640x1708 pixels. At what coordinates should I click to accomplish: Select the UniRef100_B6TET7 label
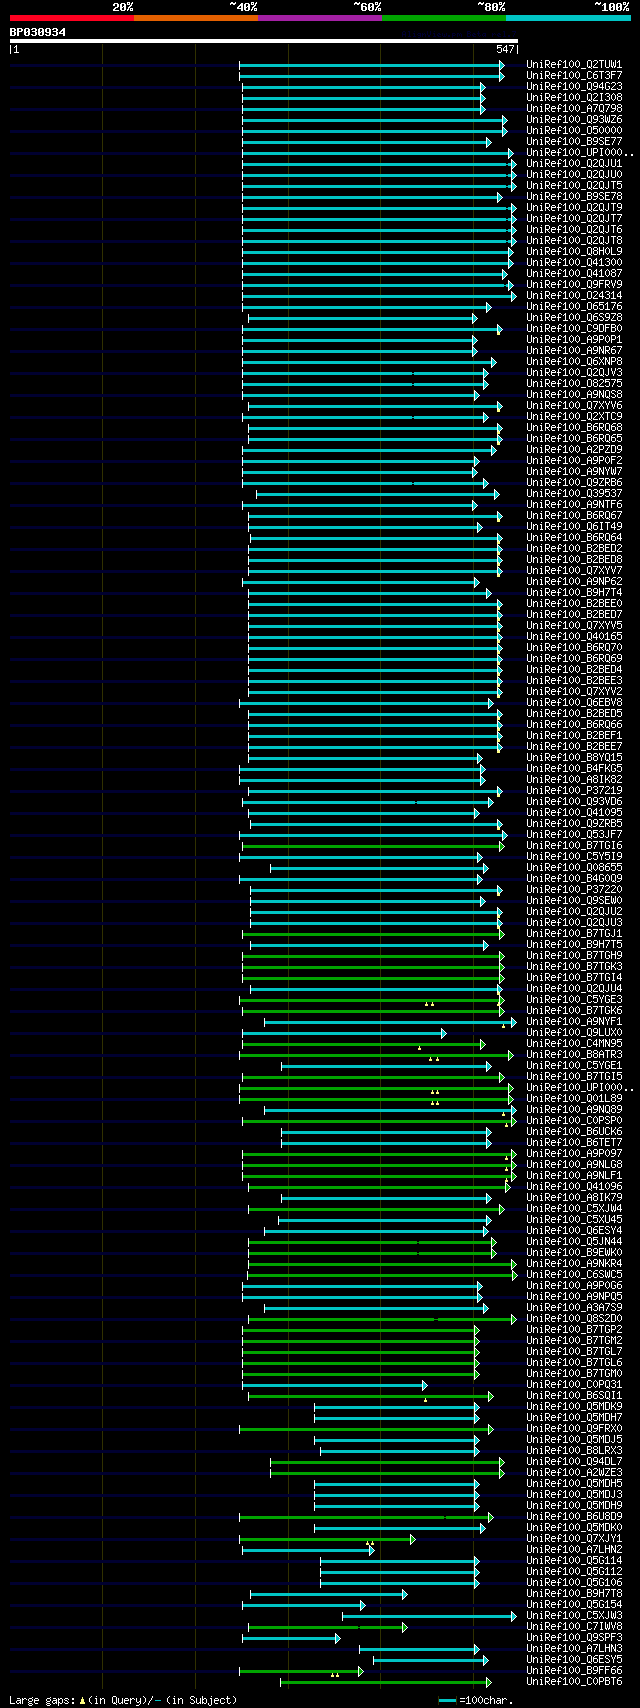(x=574, y=1143)
